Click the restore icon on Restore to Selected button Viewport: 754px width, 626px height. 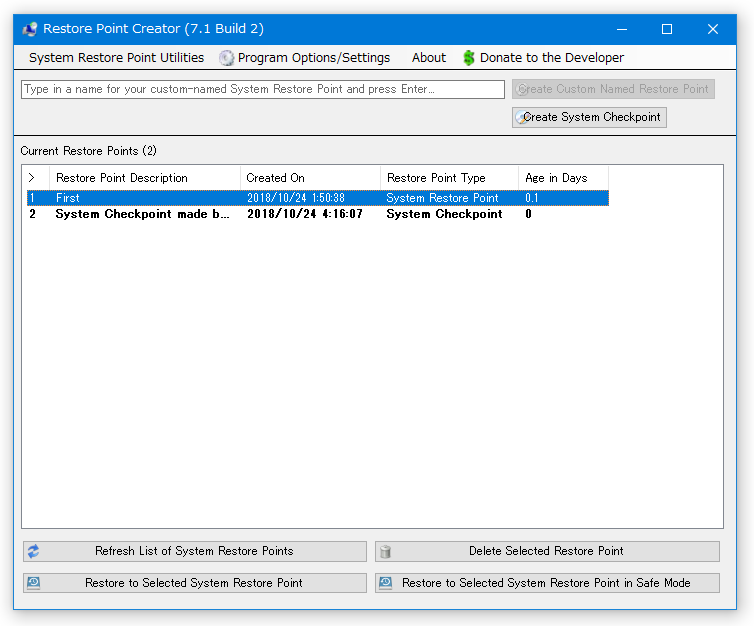point(34,583)
